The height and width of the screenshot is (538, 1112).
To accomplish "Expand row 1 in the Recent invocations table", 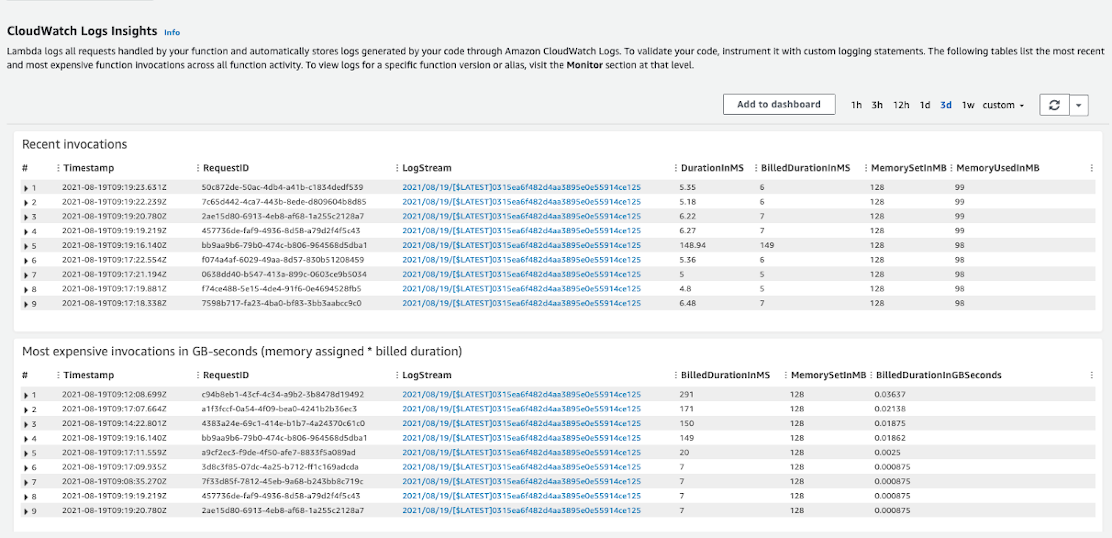I will coord(27,188).
